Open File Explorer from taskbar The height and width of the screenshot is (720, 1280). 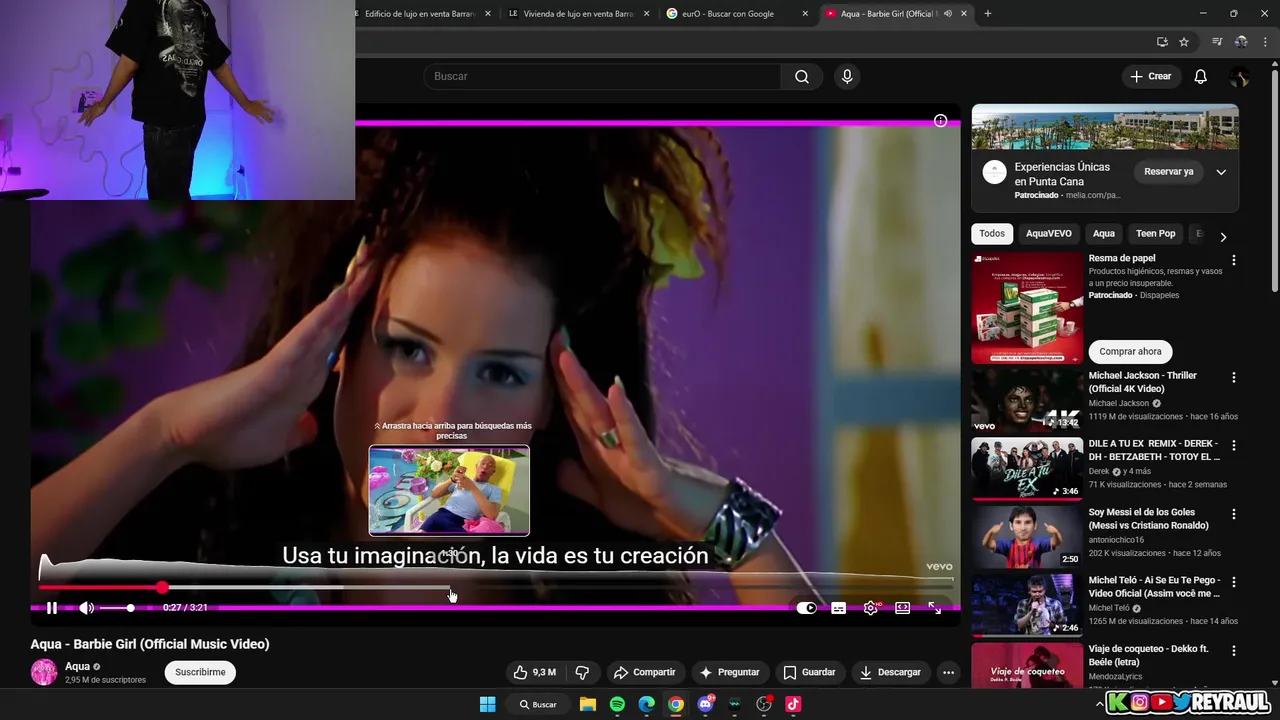(588, 704)
